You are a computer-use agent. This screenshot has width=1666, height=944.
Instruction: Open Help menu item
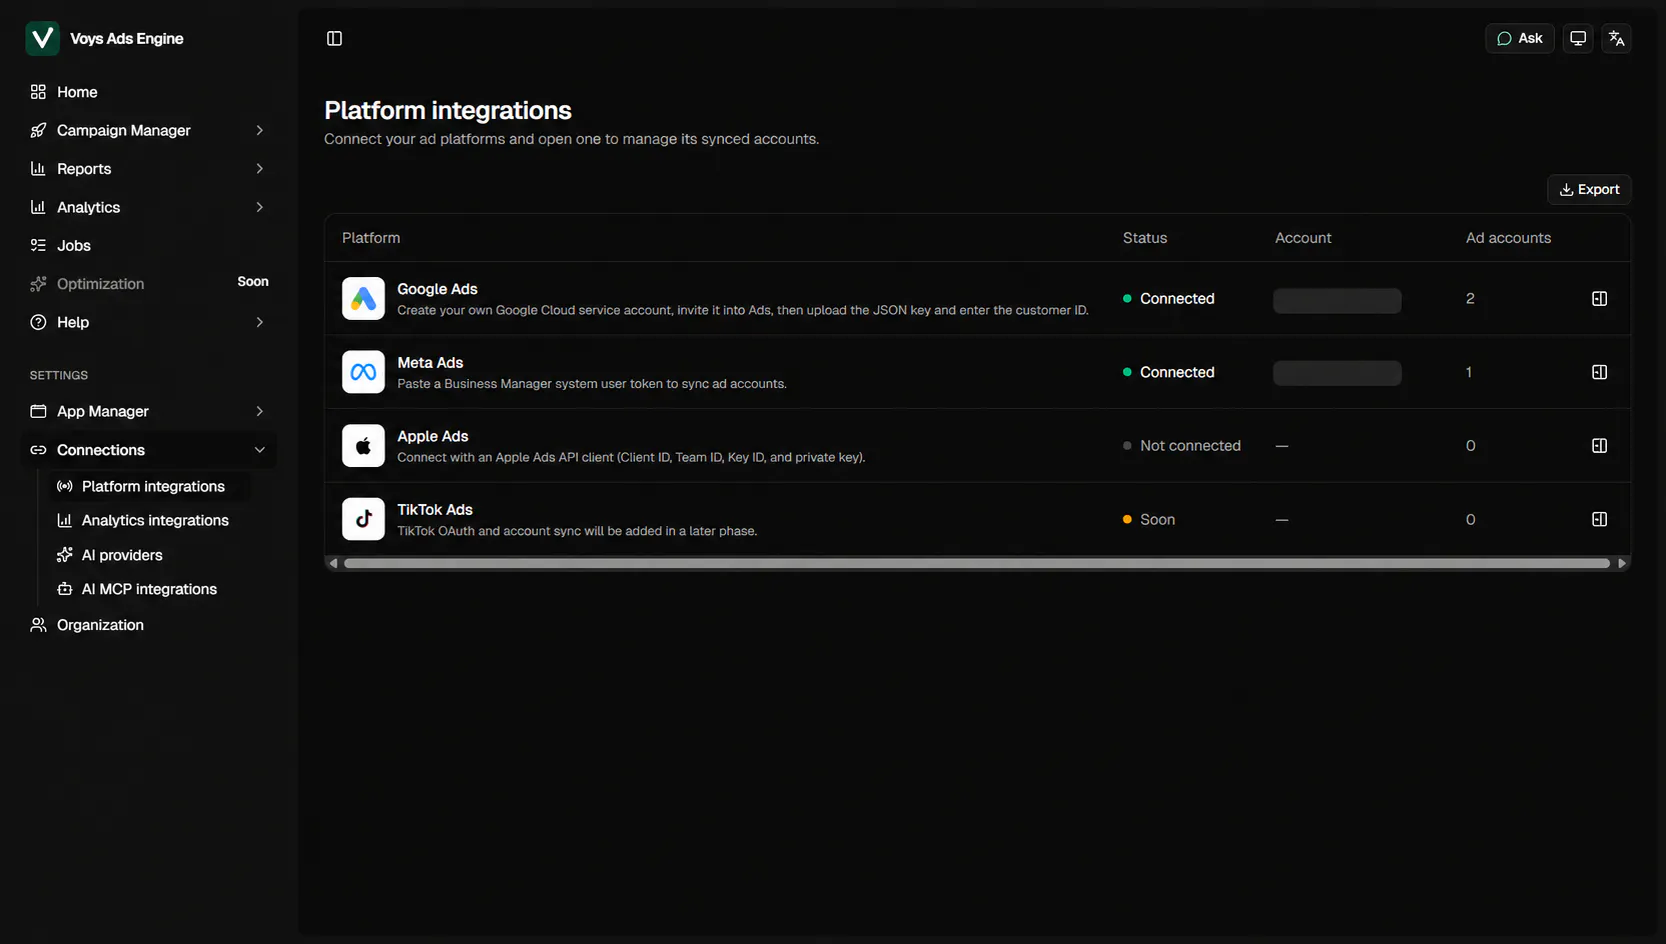148,323
